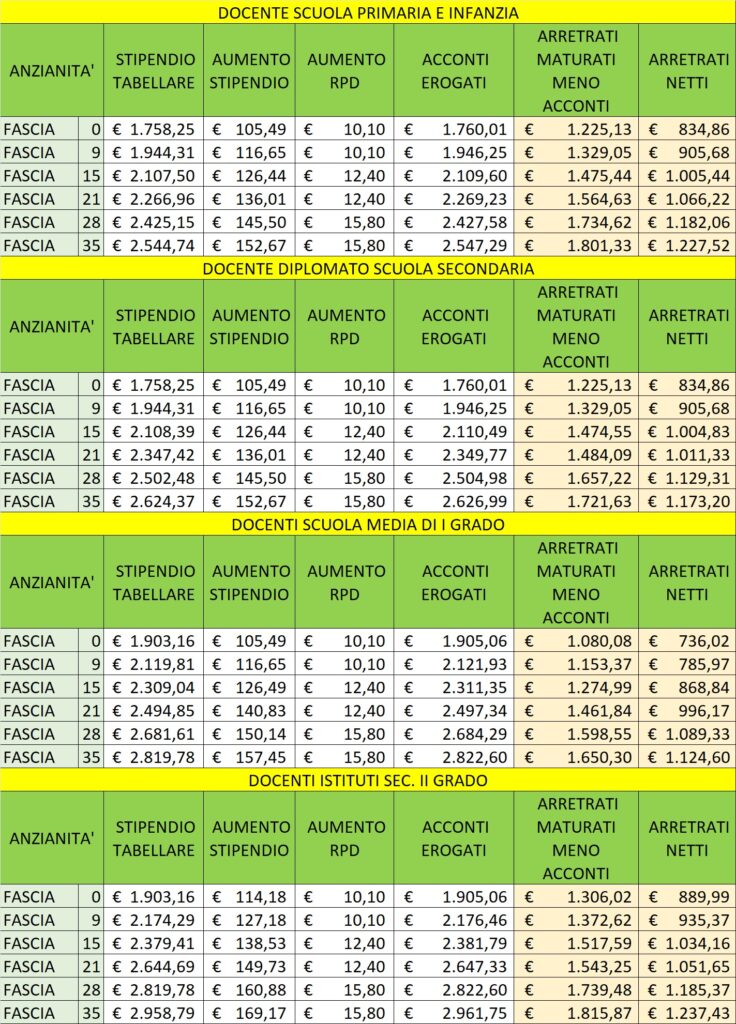Select the advances paid cell 2.647,33
This screenshot has width=736, height=1024.
coord(454,967)
